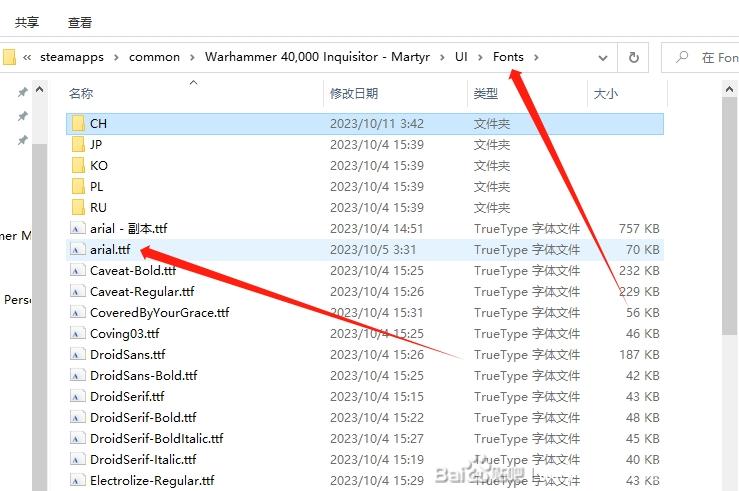Click the Electrolize-Regular.ttf file icon

pos(77,481)
